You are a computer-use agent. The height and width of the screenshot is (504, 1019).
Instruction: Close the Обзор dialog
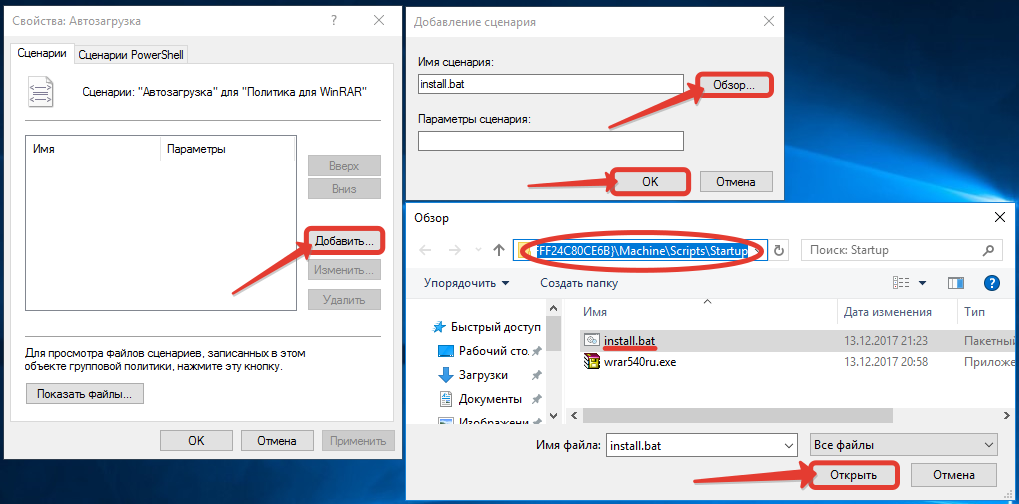coord(999,218)
